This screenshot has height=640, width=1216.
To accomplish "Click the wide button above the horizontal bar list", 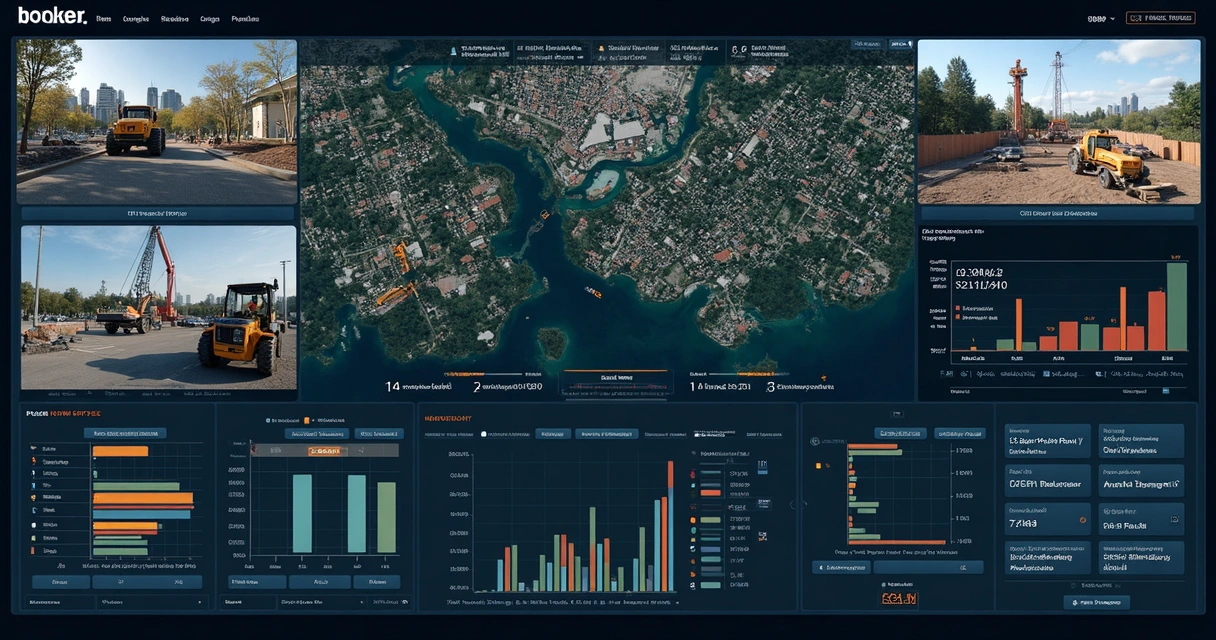I will pyautogui.click(x=125, y=433).
